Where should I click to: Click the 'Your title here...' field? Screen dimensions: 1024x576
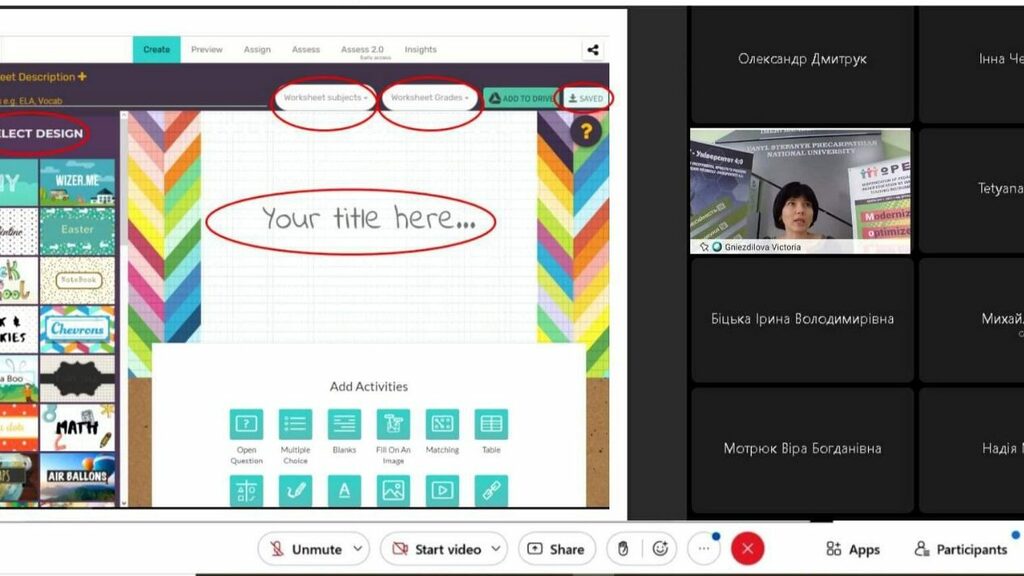click(x=350, y=219)
